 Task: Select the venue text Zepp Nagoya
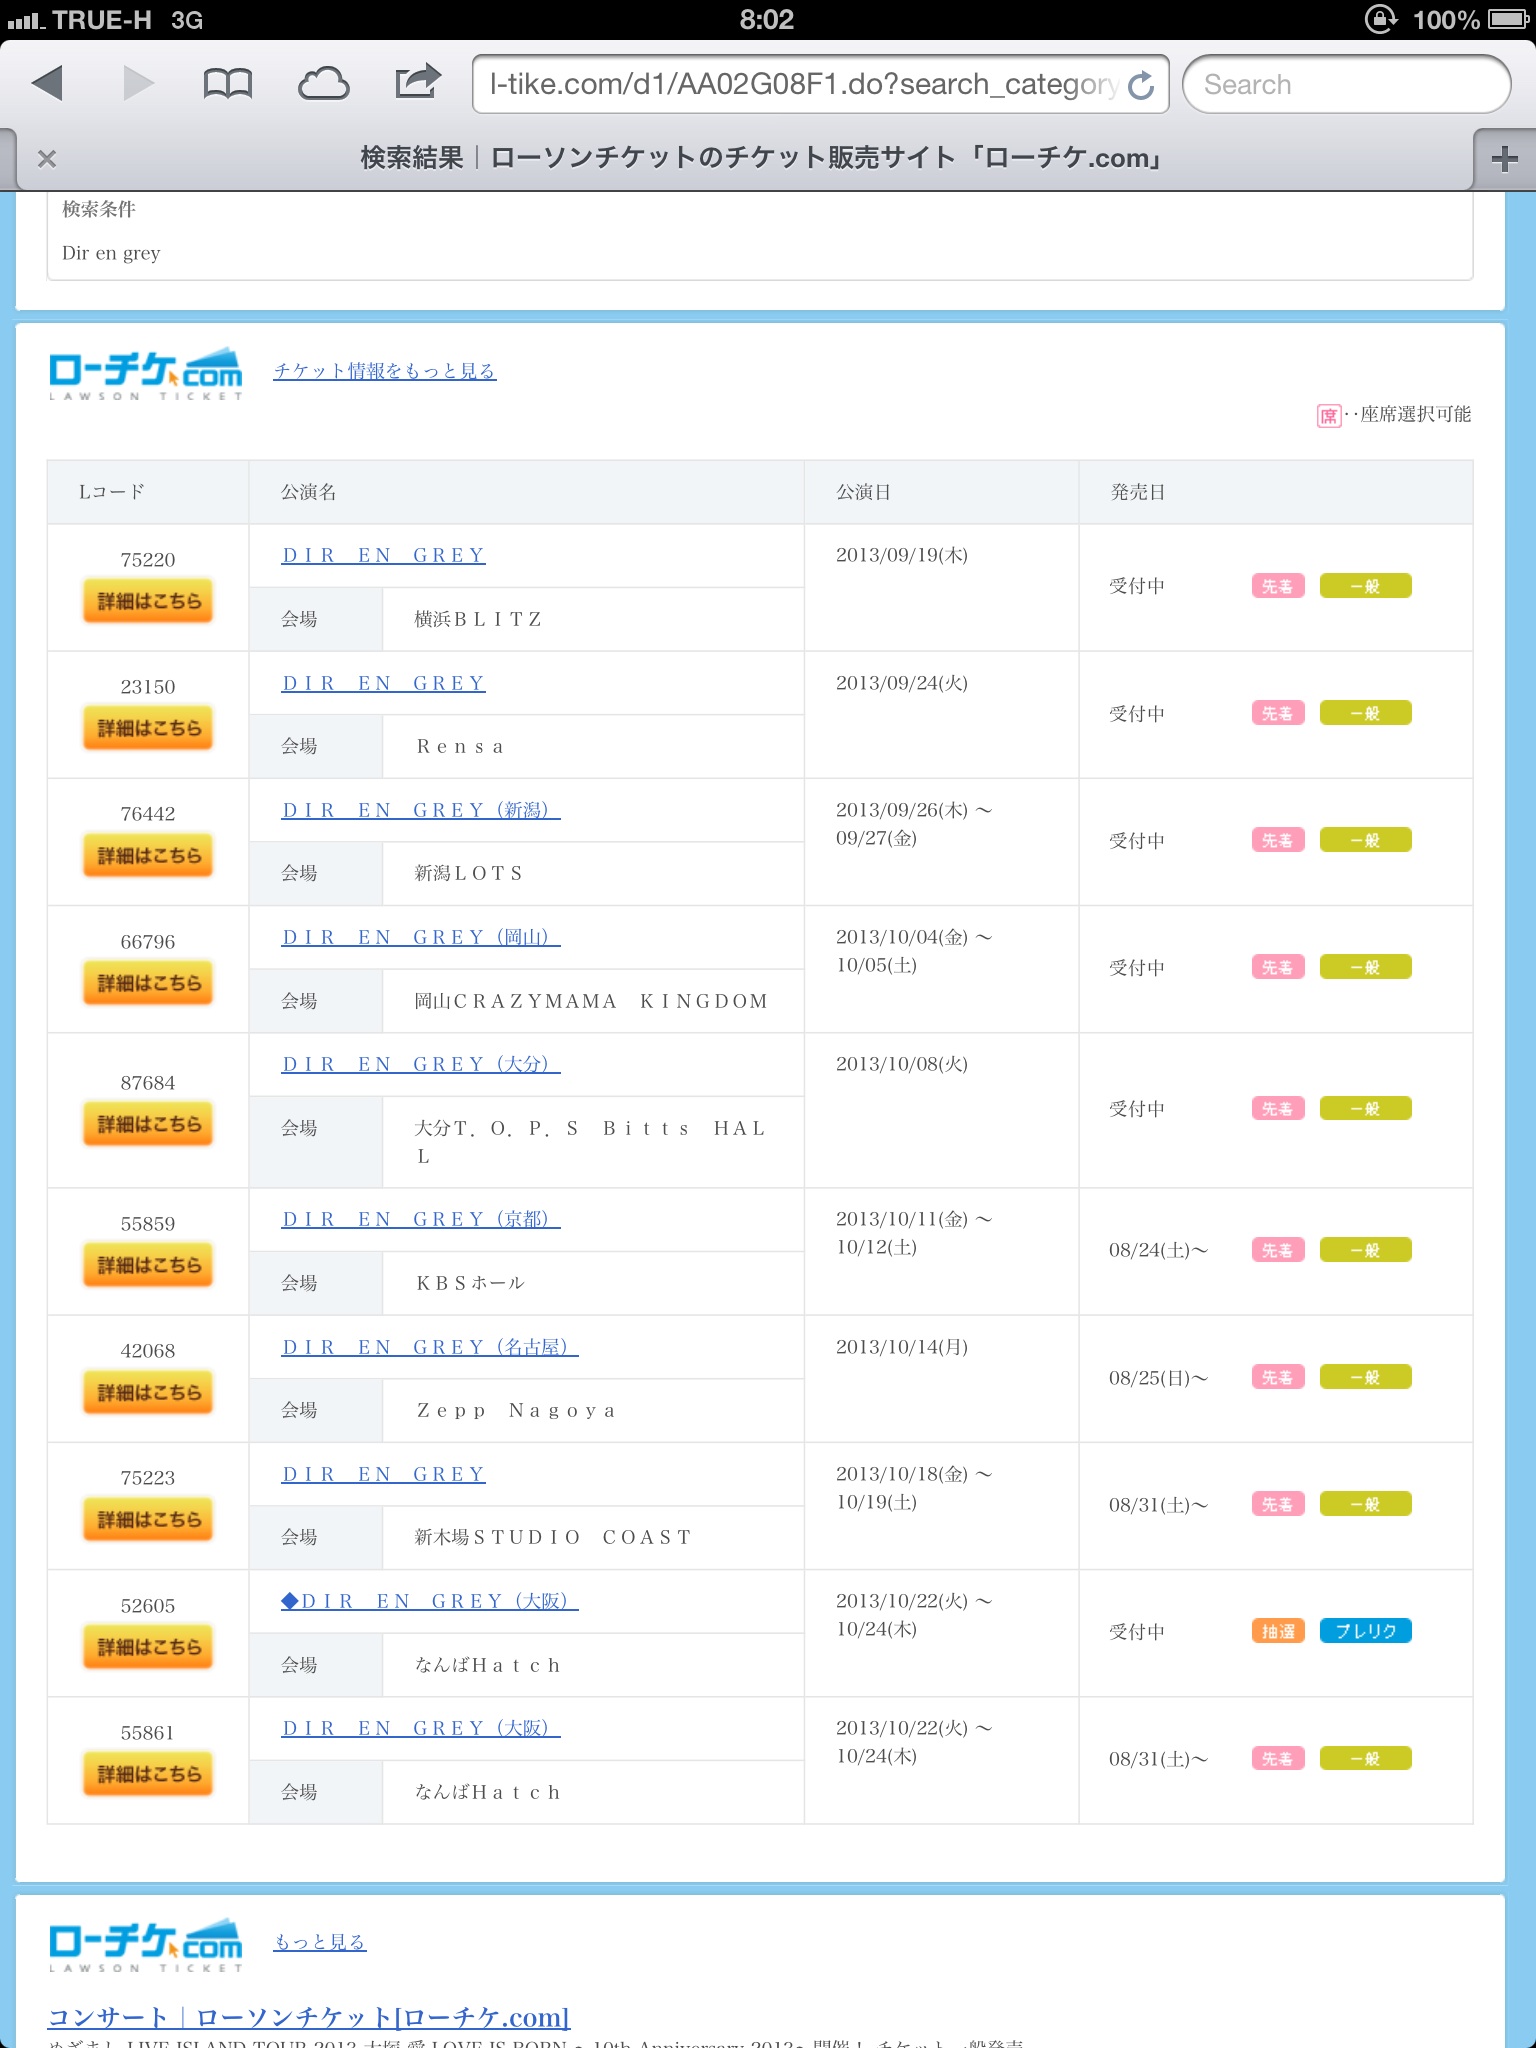pos(516,1410)
